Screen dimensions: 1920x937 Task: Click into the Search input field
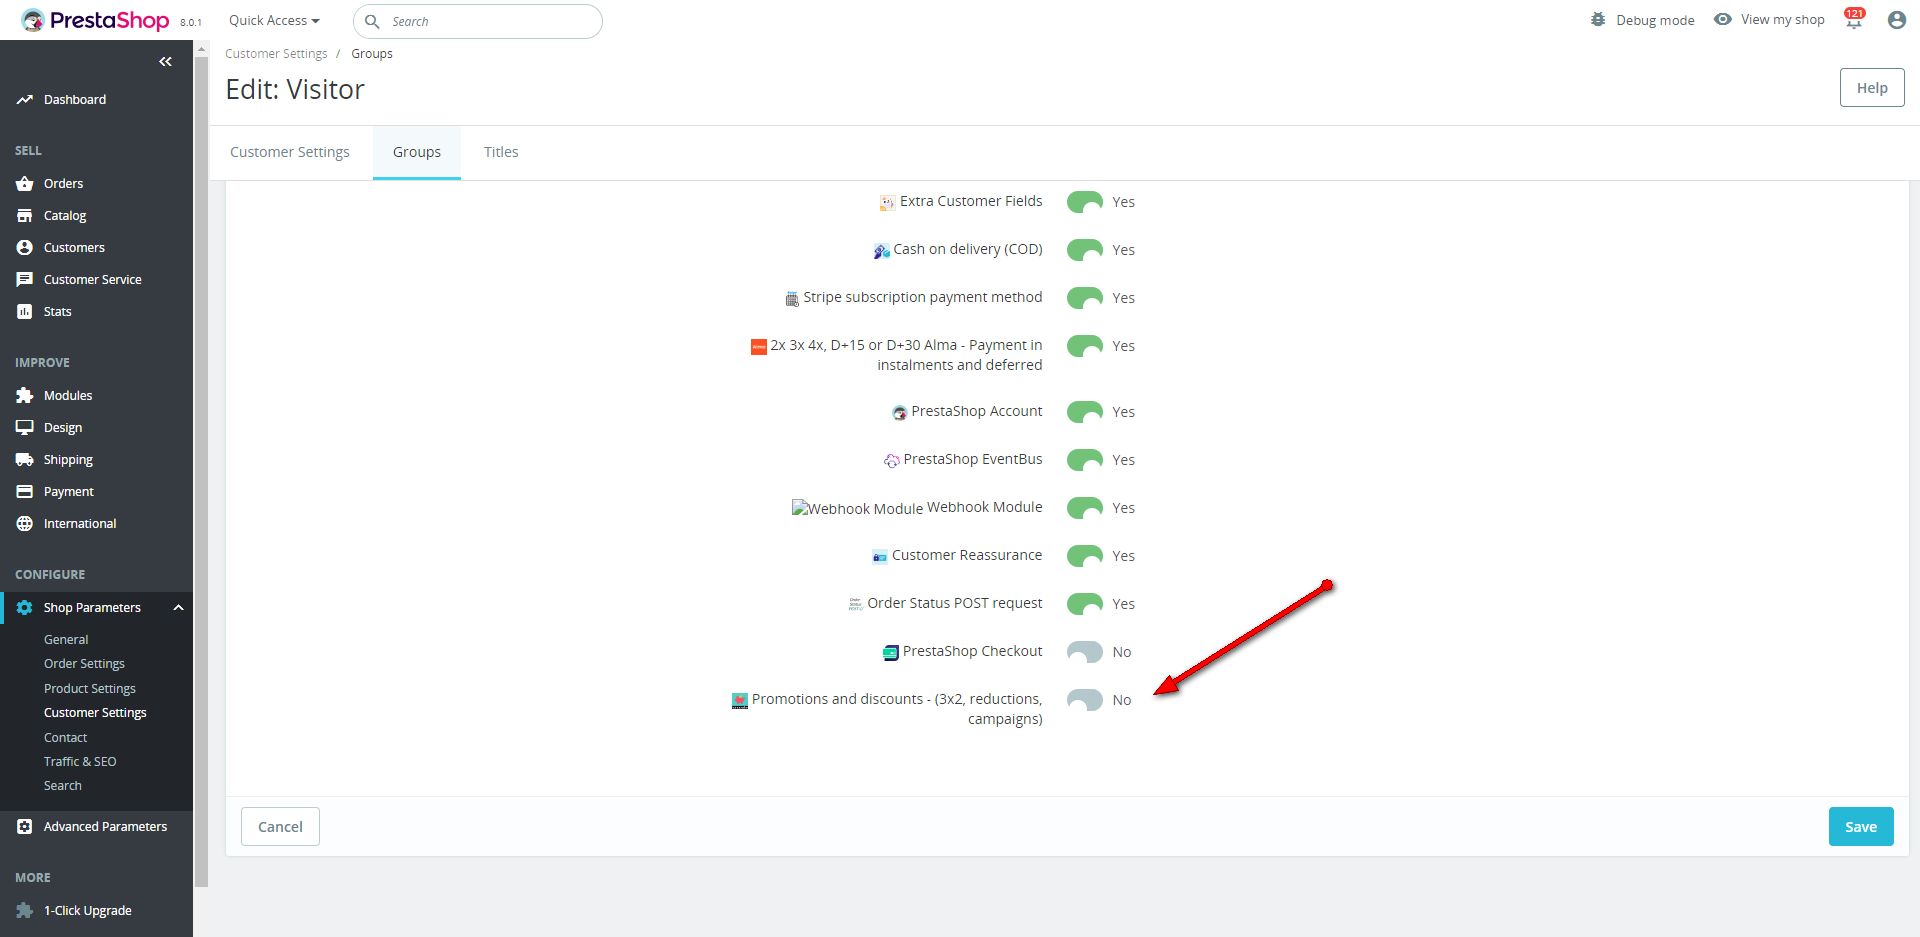click(478, 21)
